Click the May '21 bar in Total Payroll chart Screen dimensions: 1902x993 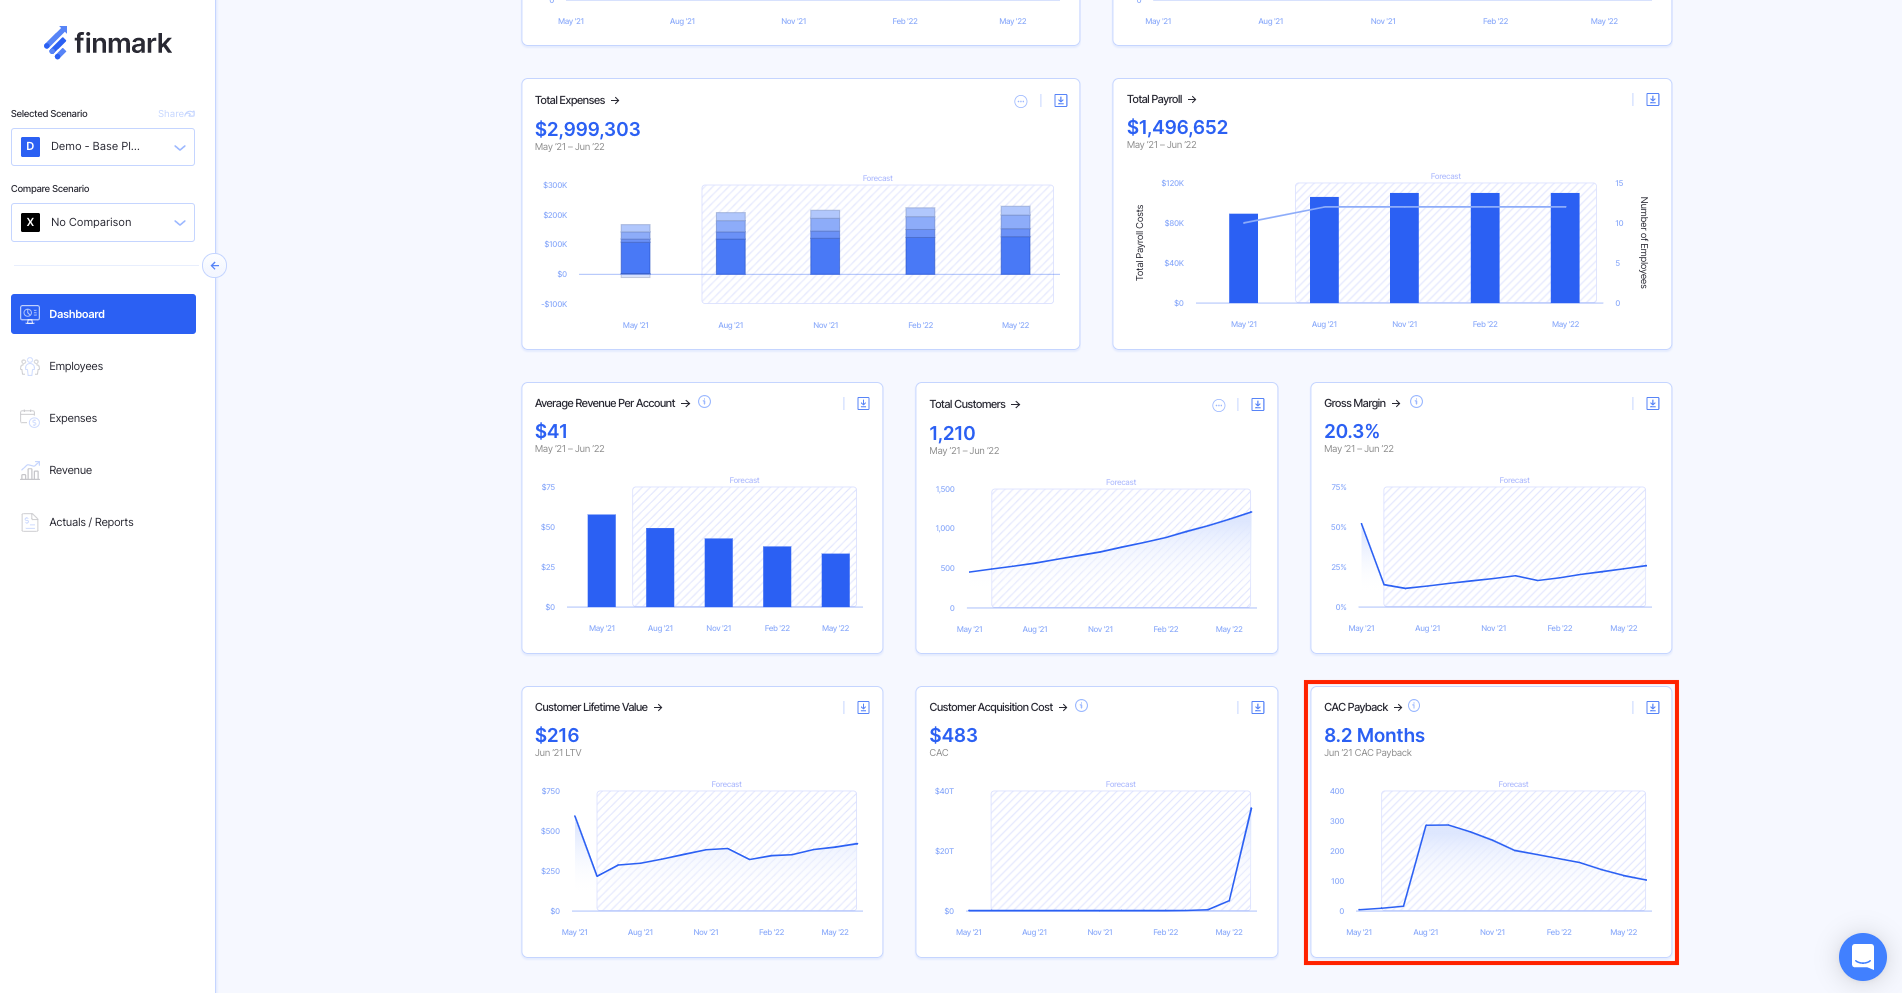coord(1243,258)
